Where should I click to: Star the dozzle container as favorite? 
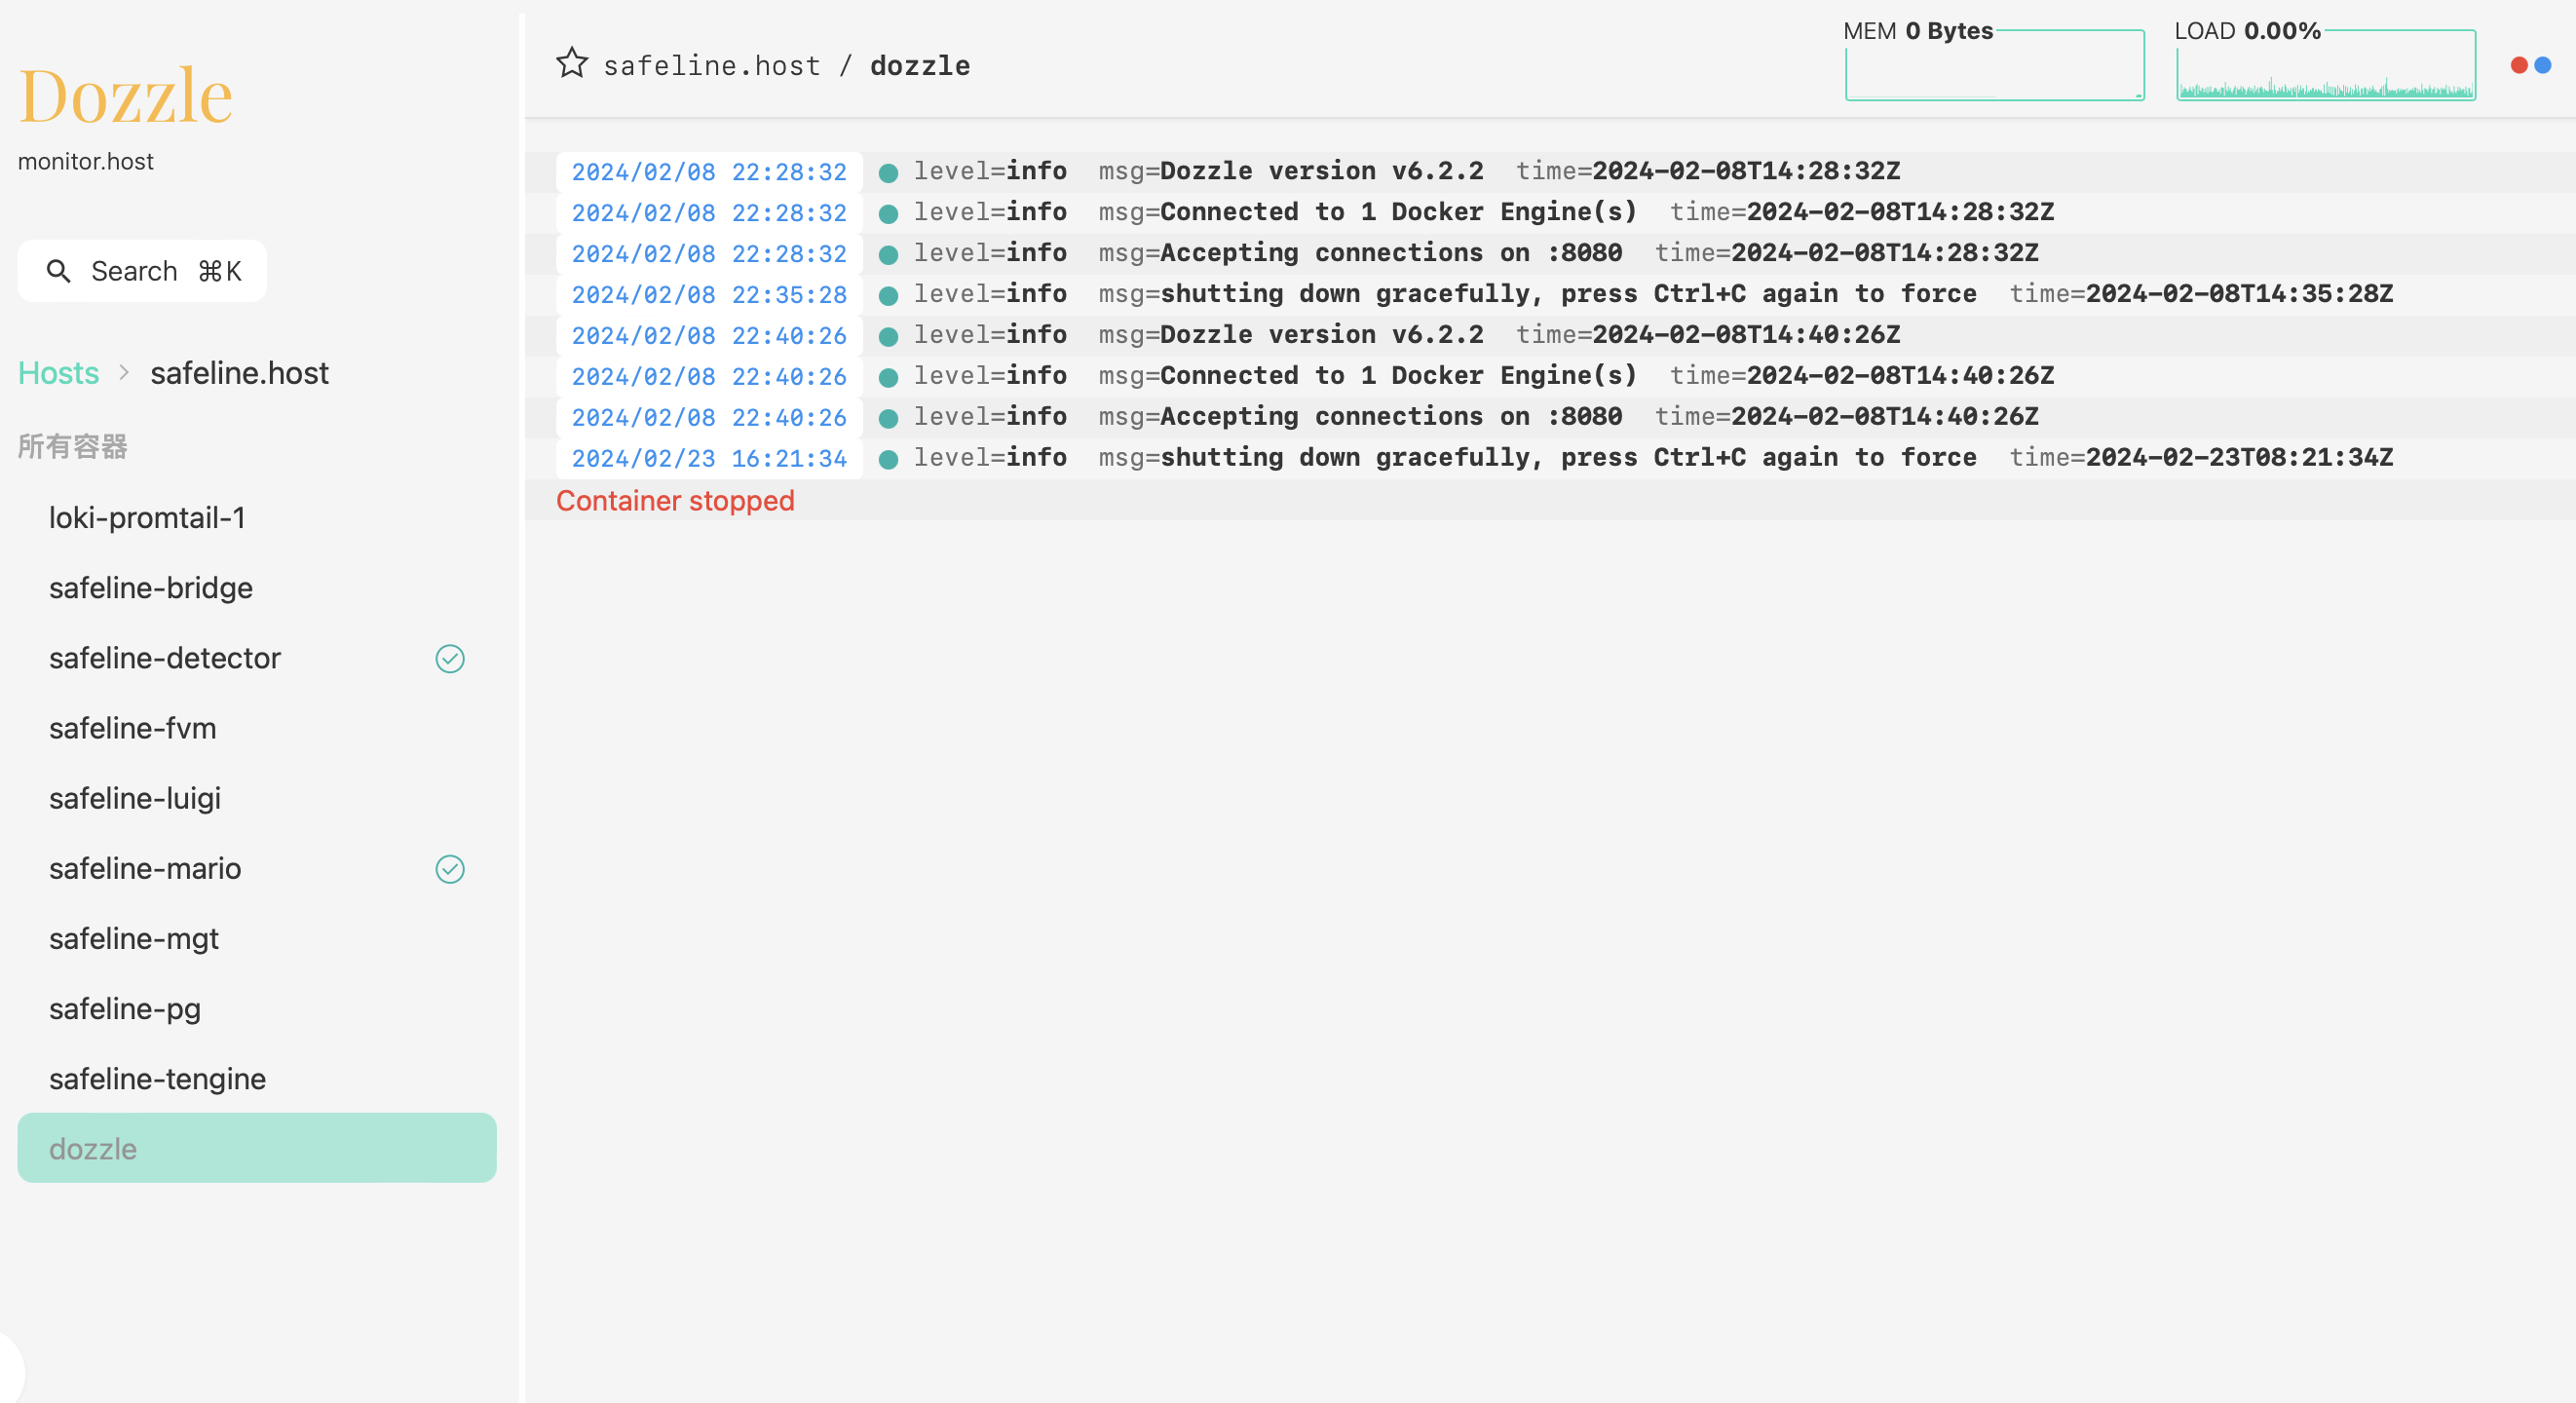click(x=571, y=63)
